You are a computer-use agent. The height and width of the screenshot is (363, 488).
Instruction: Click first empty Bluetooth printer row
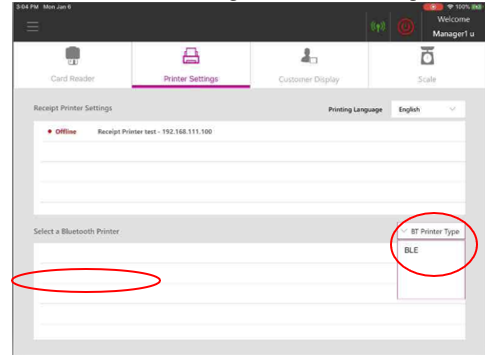point(215,253)
